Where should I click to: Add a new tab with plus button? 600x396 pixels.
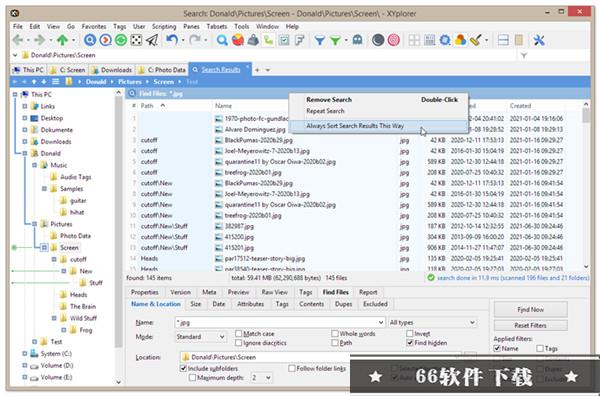point(257,70)
